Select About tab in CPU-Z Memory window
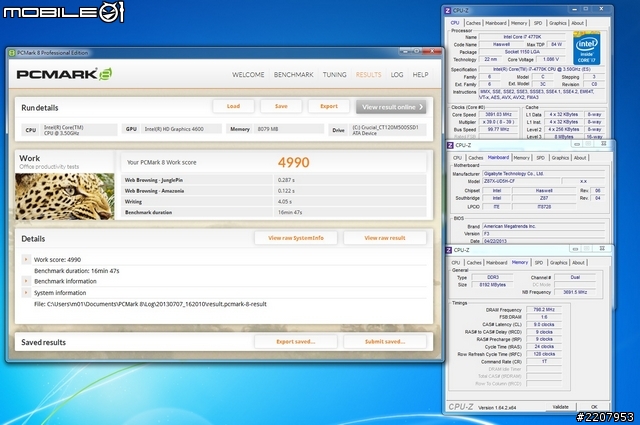This screenshot has width=640, height=425. [x=578, y=263]
